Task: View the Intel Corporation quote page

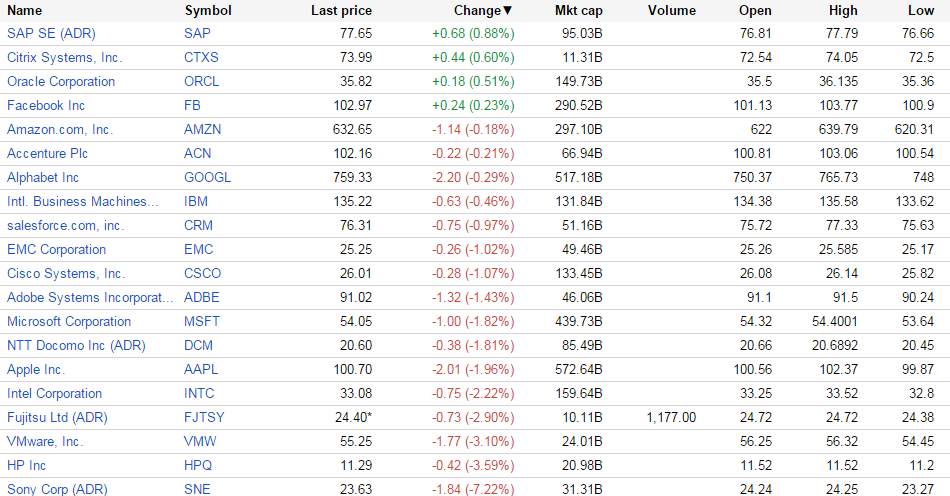Action: click(x=54, y=394)
